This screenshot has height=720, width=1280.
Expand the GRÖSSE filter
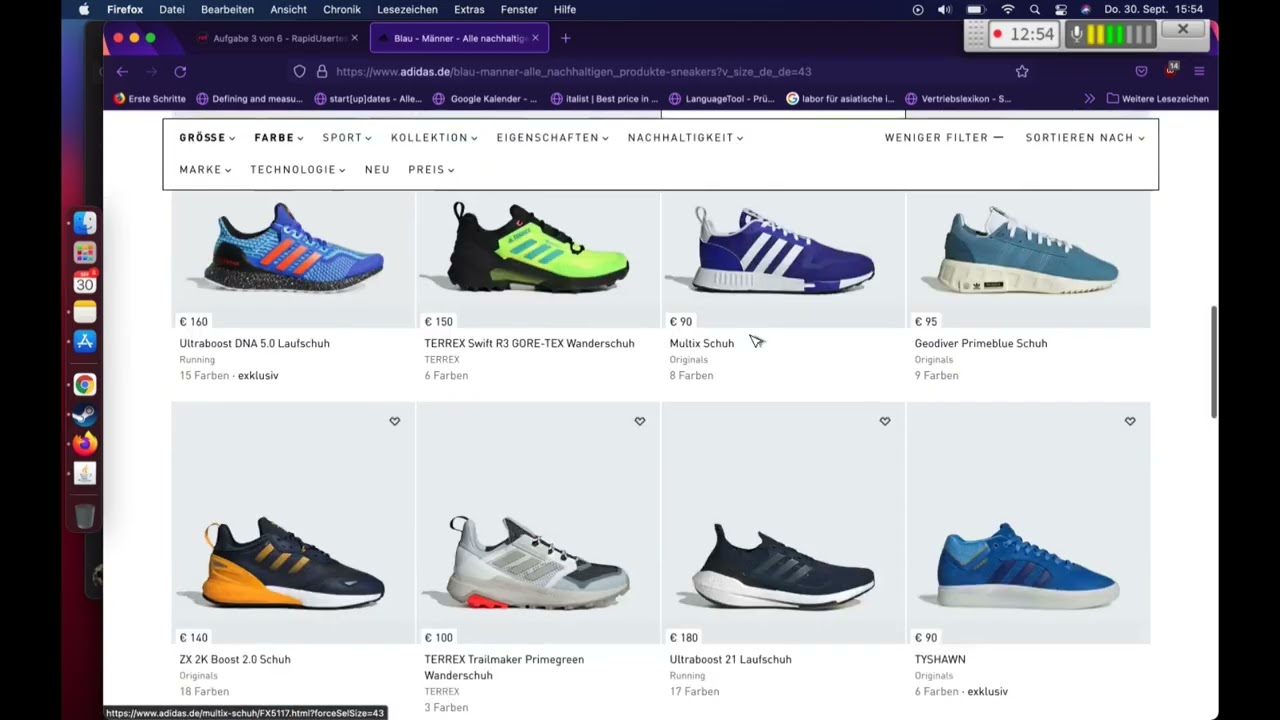point(207,138)
